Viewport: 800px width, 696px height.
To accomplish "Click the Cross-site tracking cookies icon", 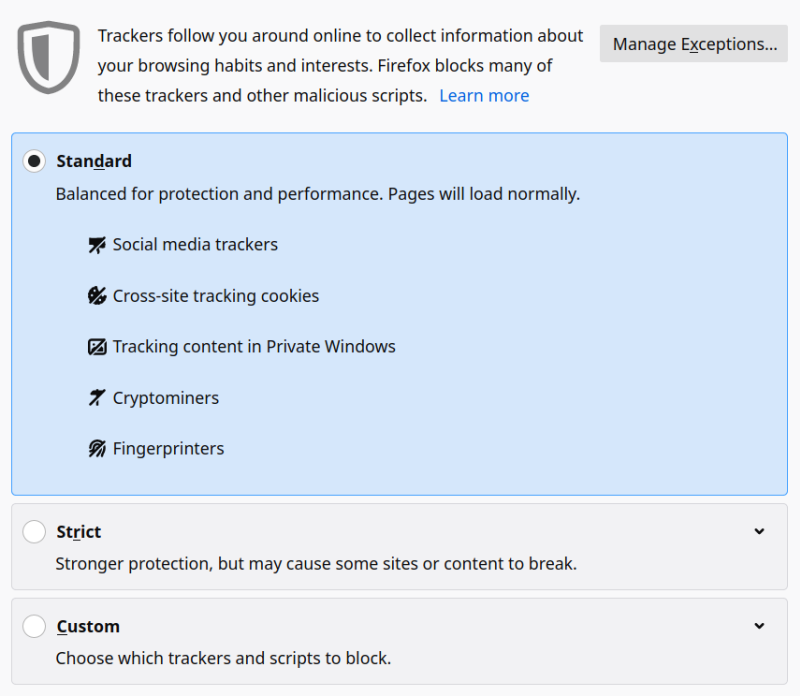I will 97,295.
